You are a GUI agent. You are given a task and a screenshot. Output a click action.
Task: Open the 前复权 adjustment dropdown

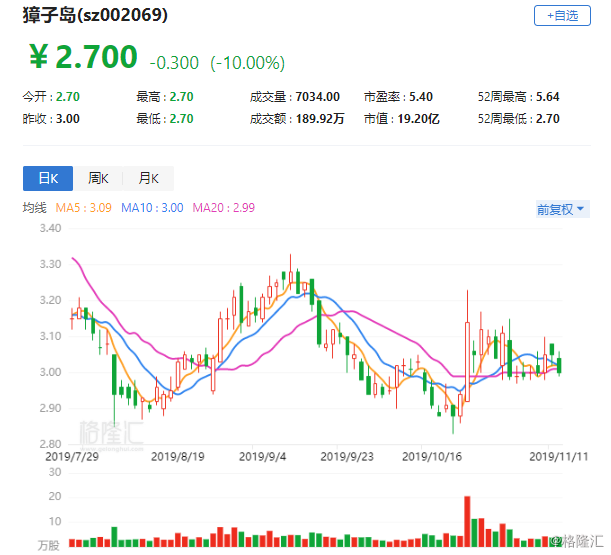pyautogui.click(x=562, y=209)
